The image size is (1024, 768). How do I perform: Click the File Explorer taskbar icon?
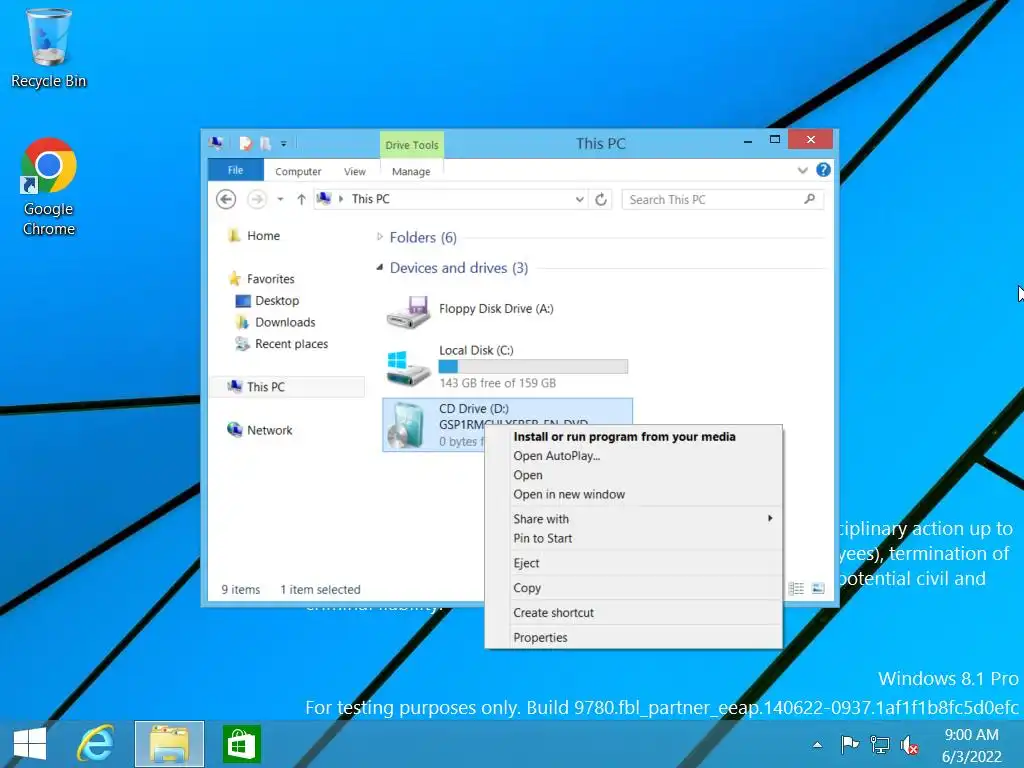point(169,744)
